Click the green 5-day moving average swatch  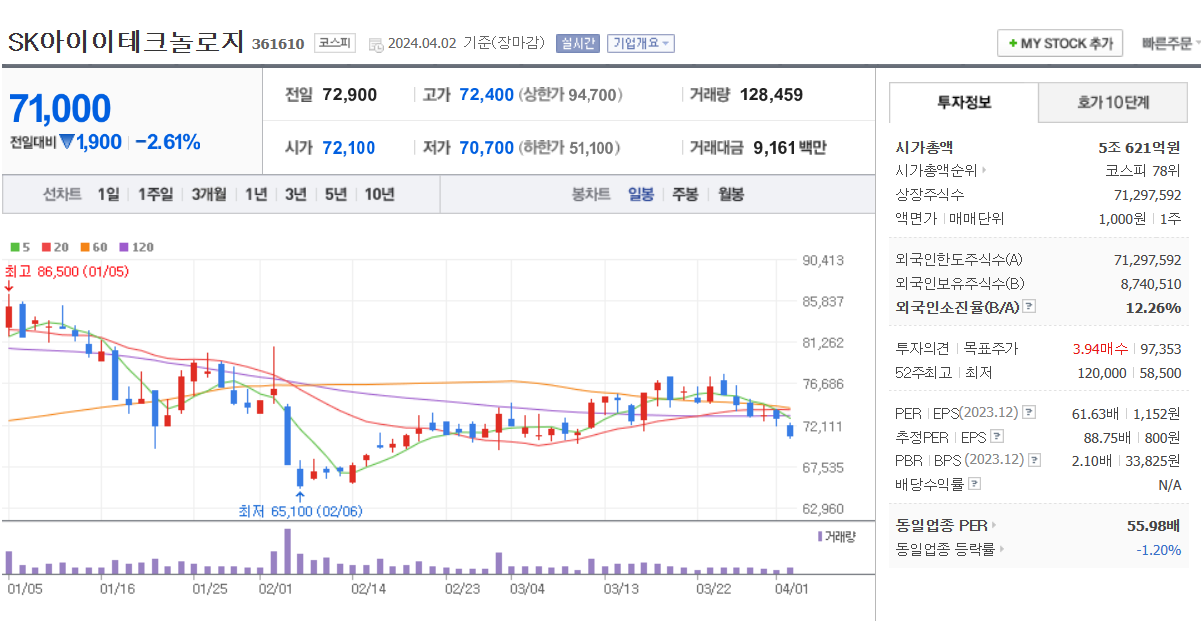[15, 247]
